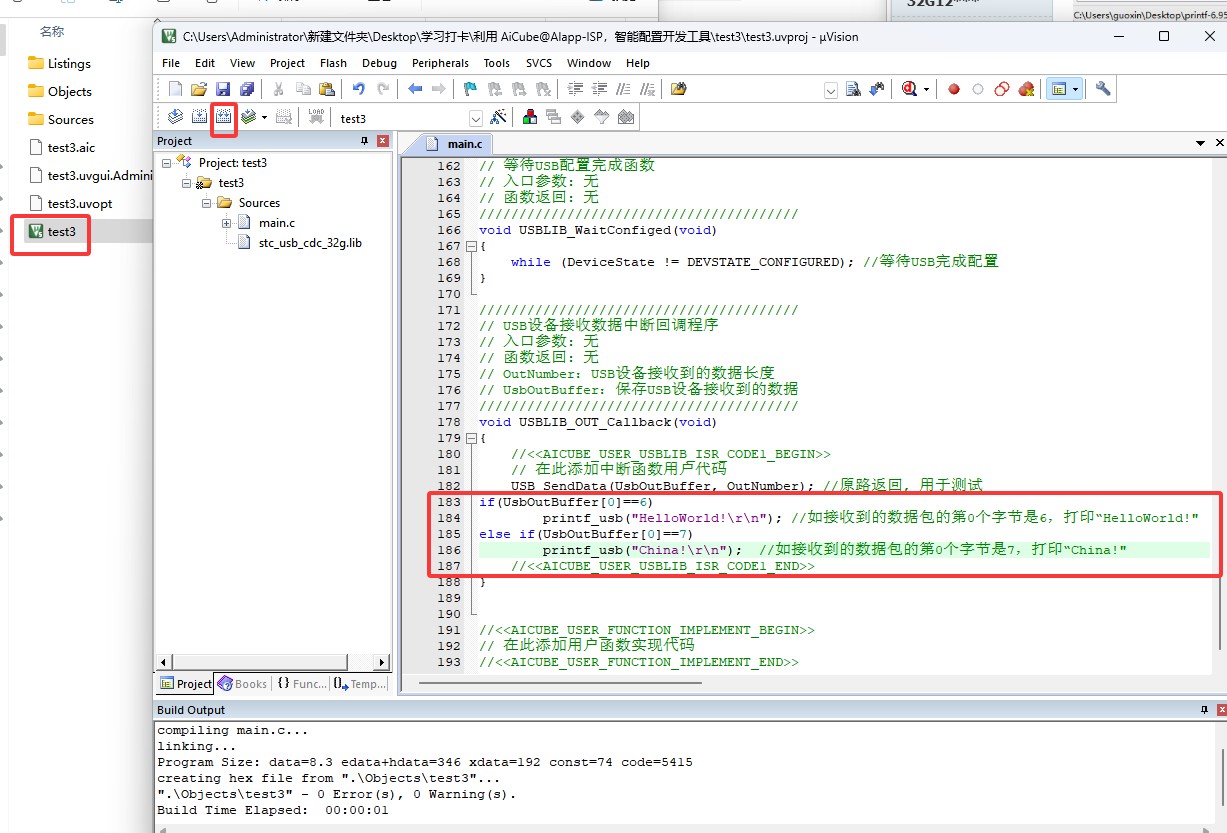Pin toggle on the Project panel
1227x833 pixels.
click(x=364, y=141)
